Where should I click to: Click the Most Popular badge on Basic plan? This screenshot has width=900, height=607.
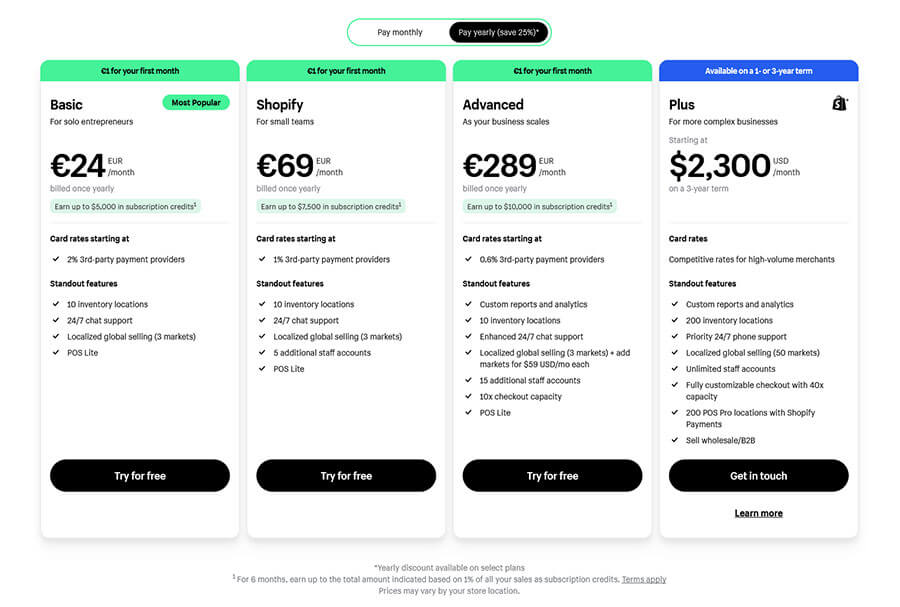(196, 102)
